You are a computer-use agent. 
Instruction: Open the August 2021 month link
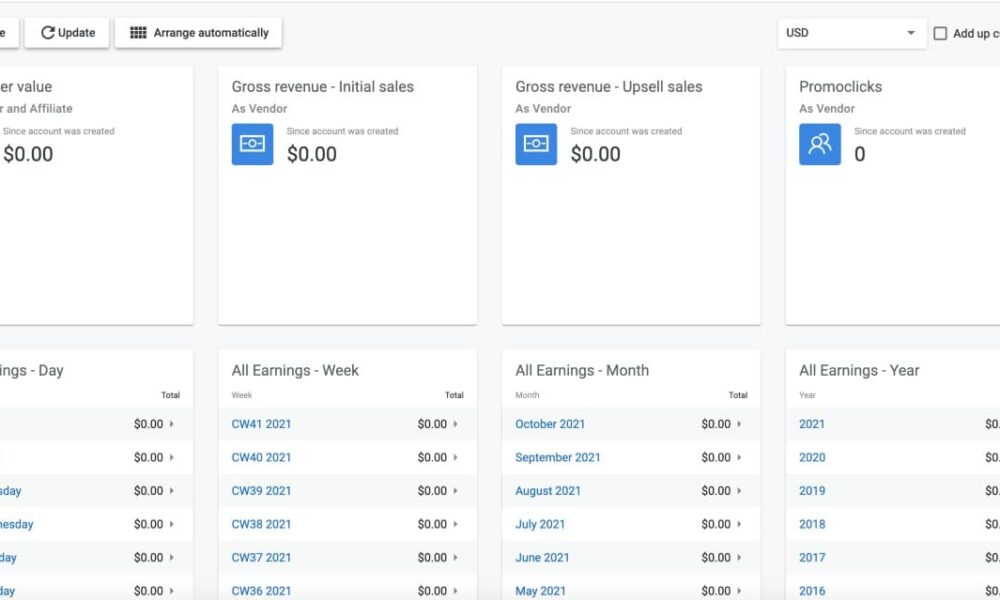pyautogui.click(x=548, y=491)
